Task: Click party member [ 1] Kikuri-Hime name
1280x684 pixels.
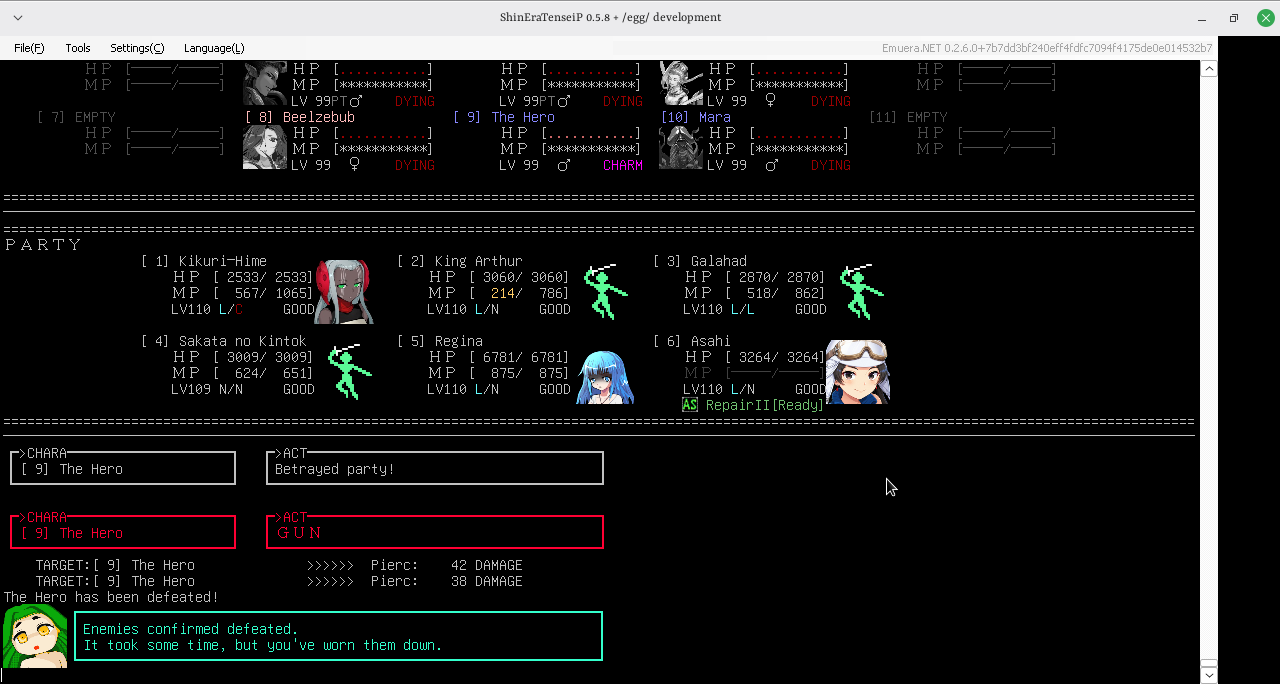Action: click(204, 261)
